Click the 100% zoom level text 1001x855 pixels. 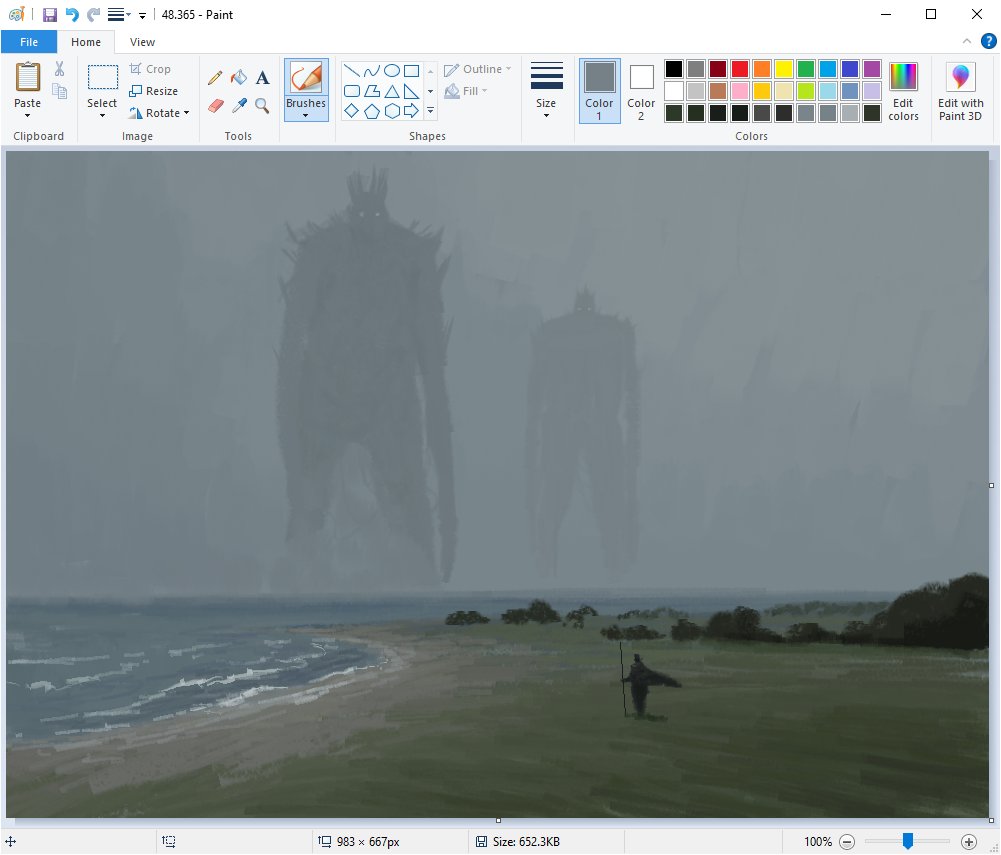(818, 842)
